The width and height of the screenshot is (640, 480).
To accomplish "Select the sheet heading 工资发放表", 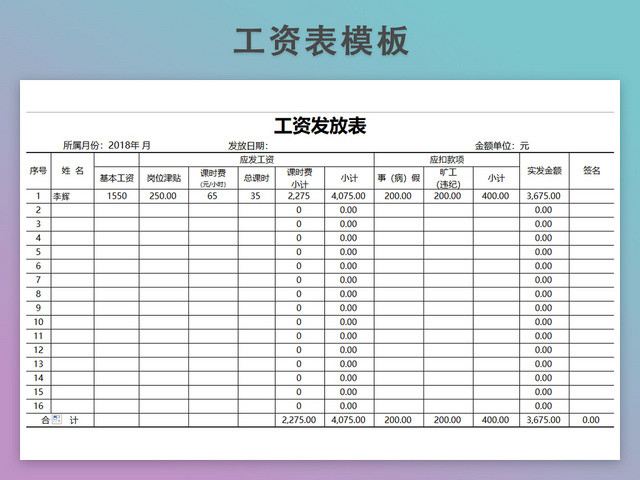I will (x=320, y=125).
